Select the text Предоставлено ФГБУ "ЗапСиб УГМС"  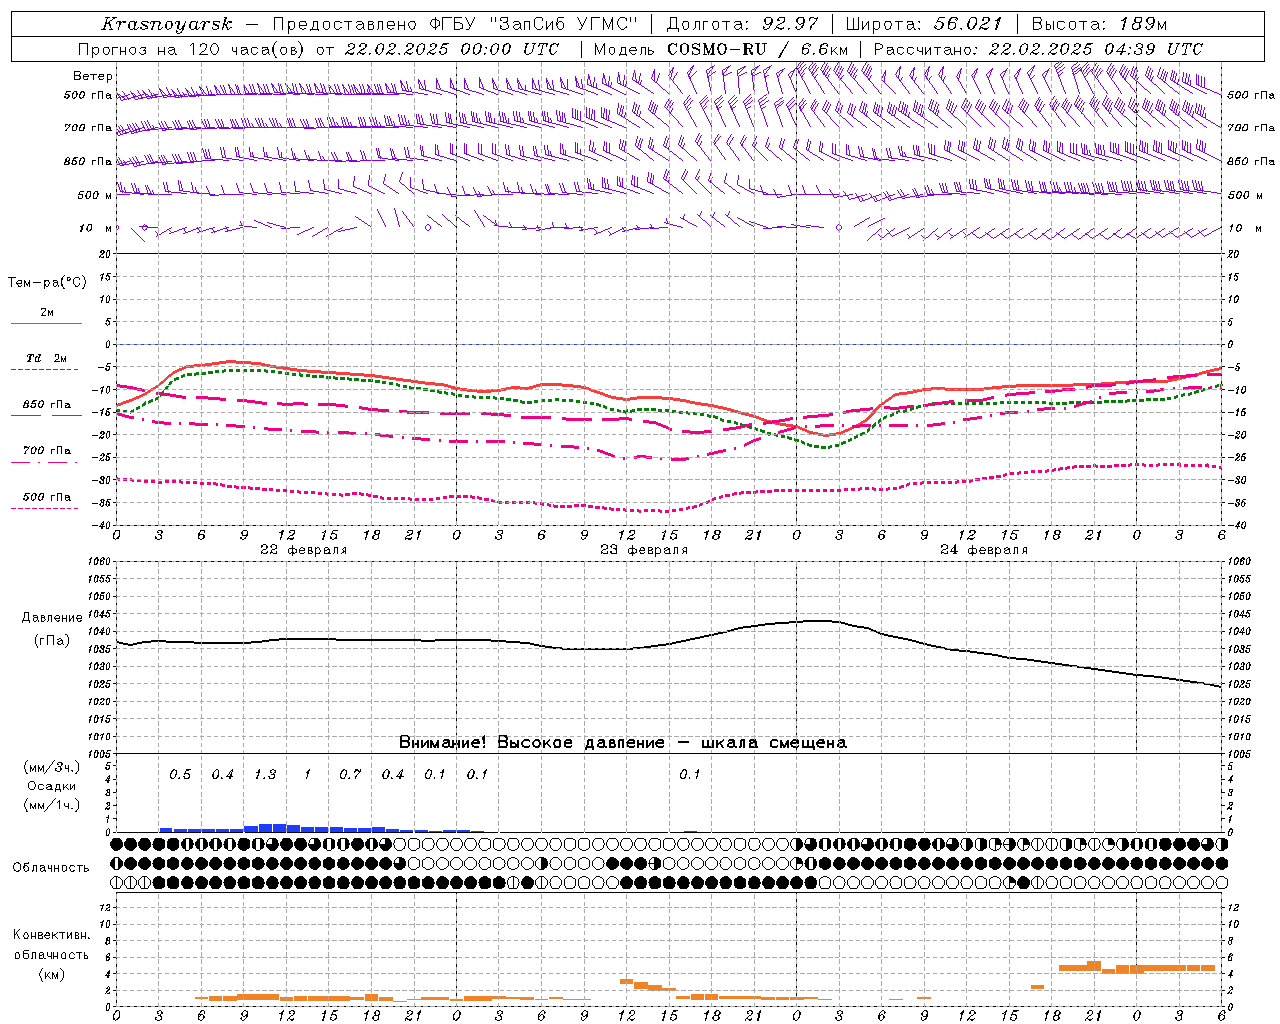pyautogui.click(x=457, y=24)
